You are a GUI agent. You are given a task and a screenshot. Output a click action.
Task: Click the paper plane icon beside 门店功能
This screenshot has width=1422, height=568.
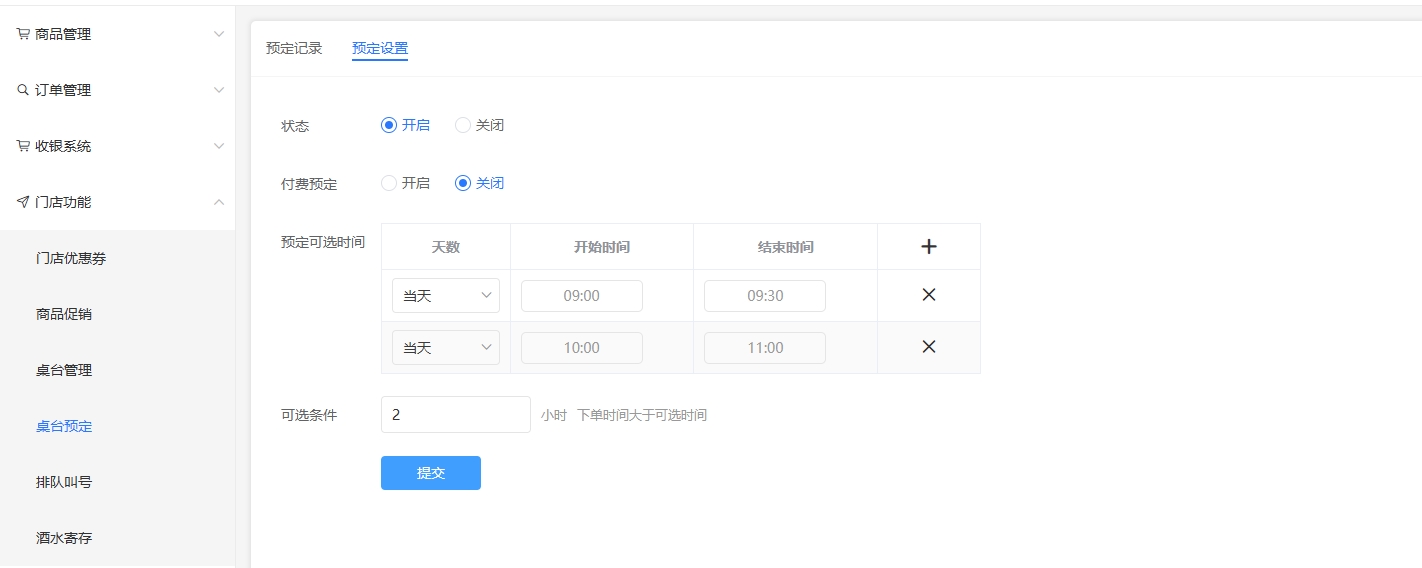point(23,202)
